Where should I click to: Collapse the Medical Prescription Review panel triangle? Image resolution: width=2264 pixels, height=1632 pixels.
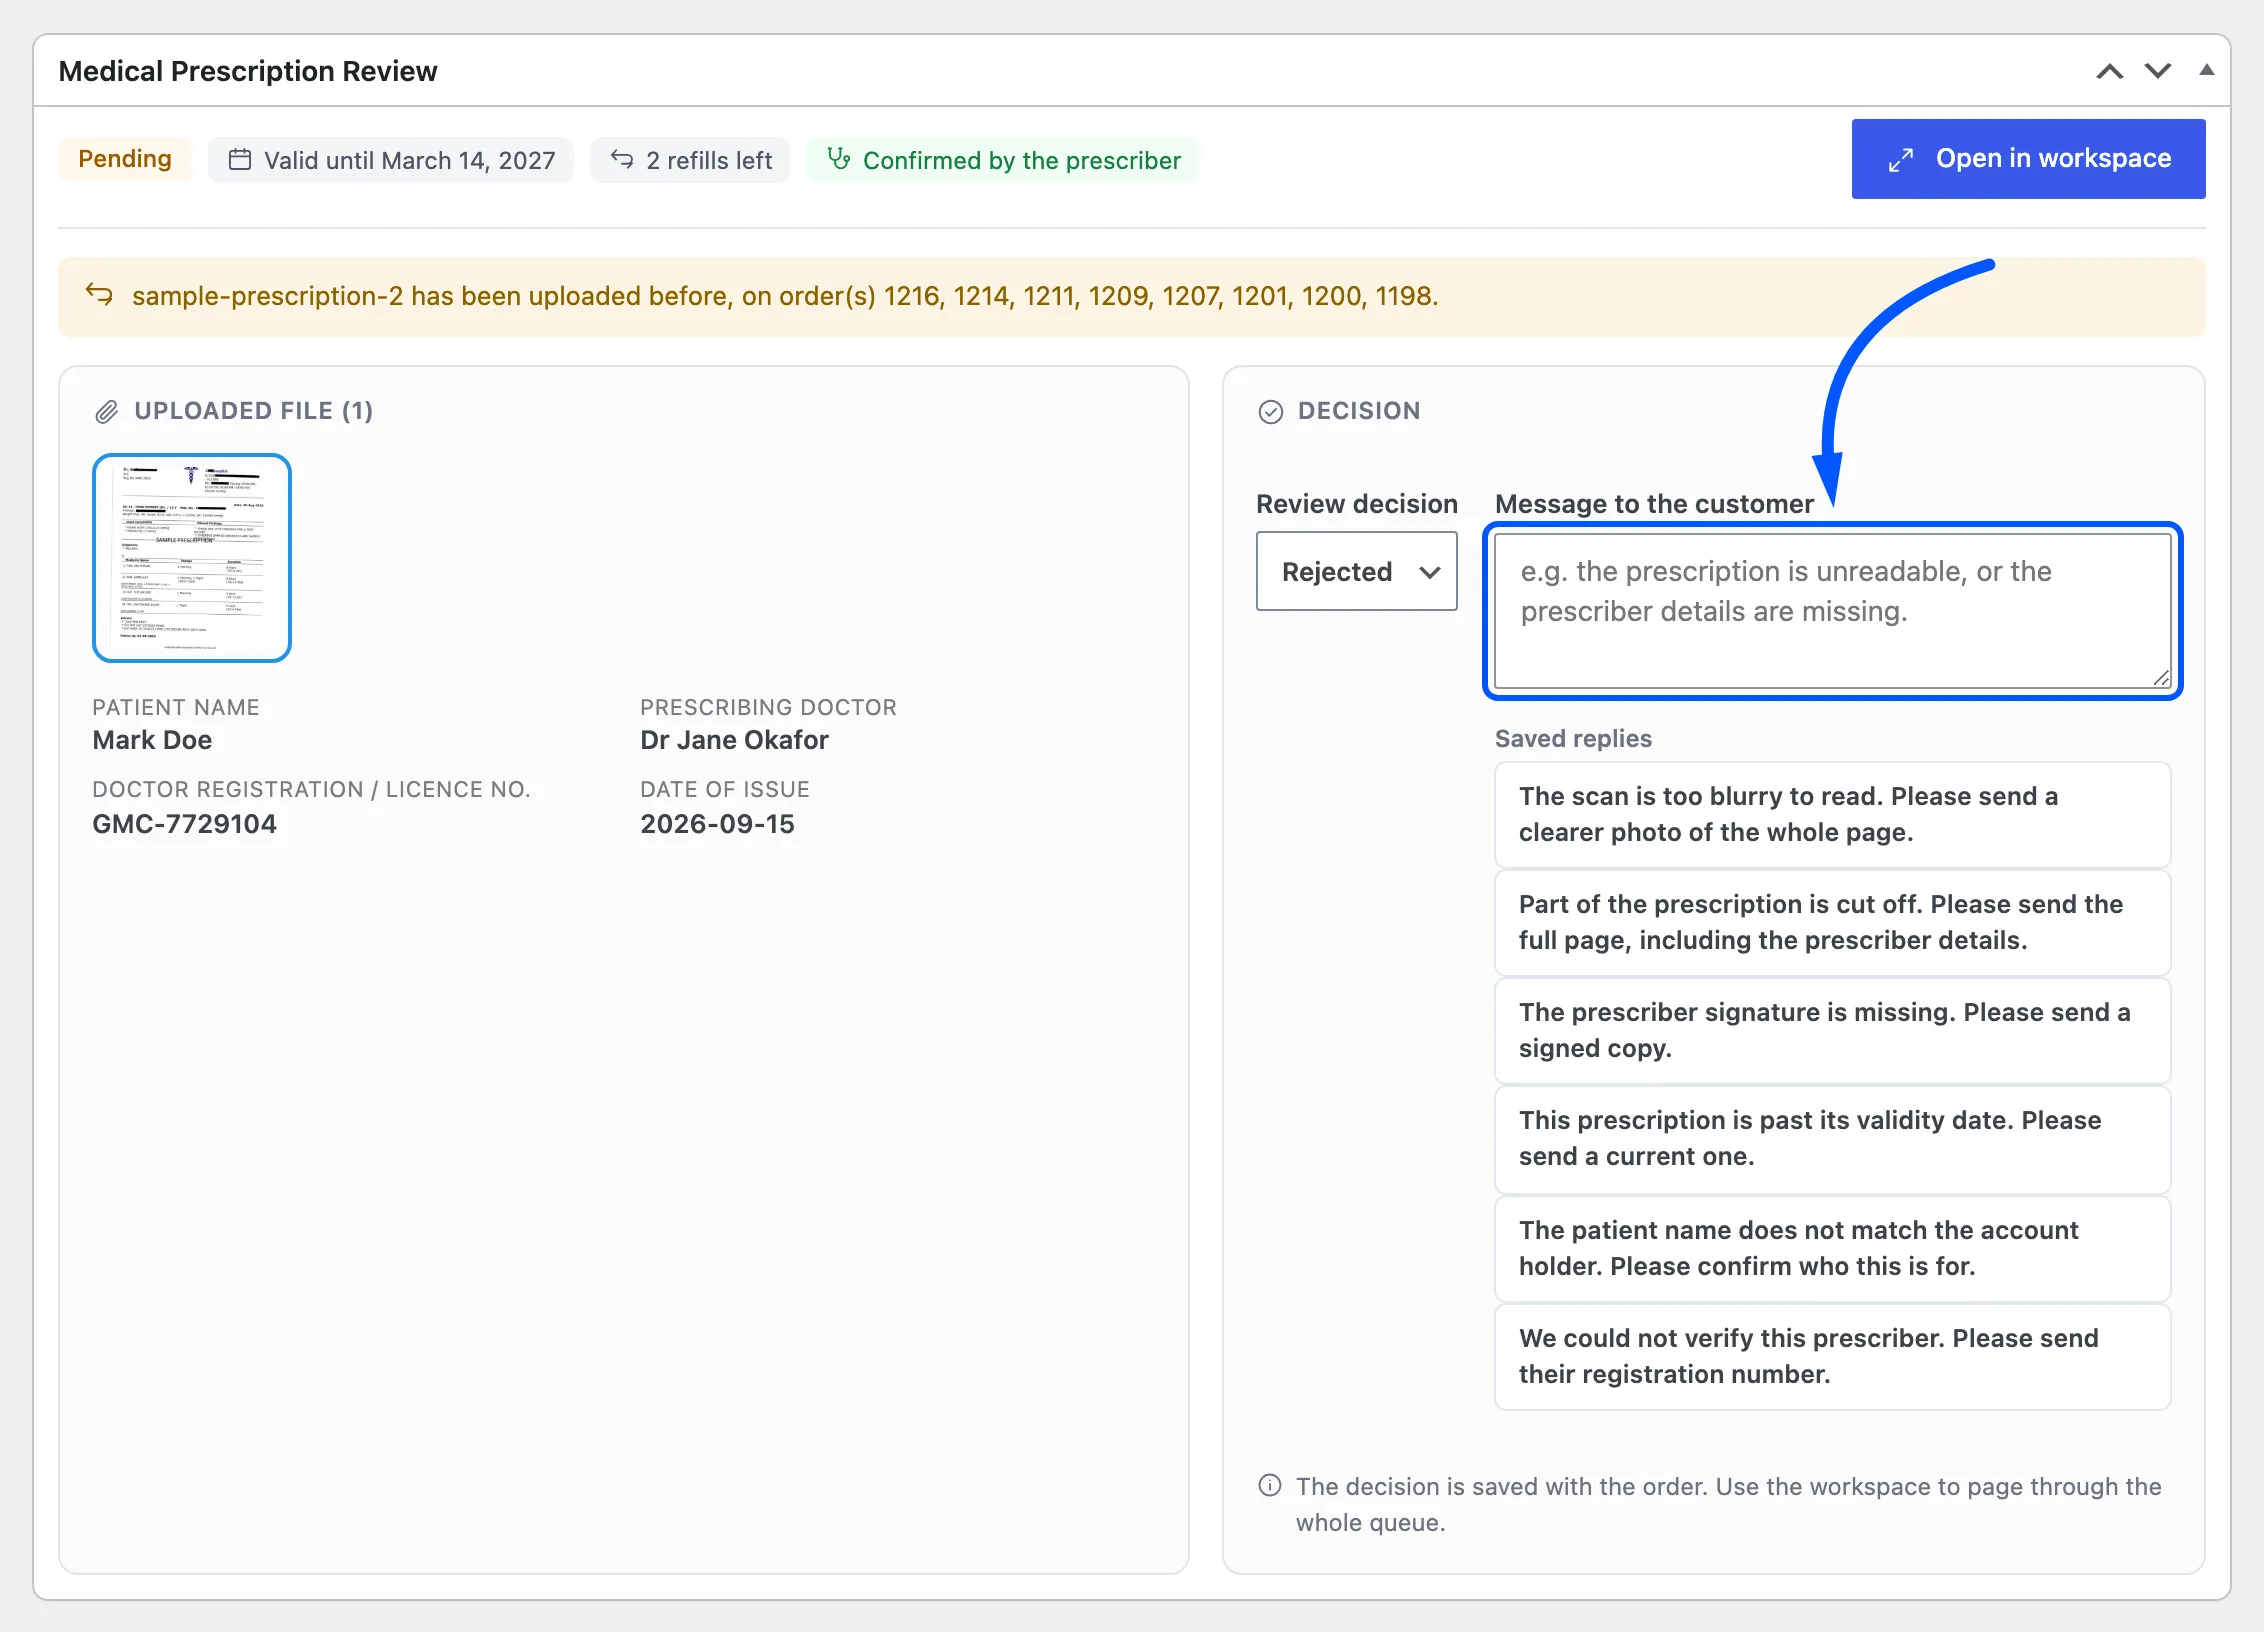coord(2206,70)
